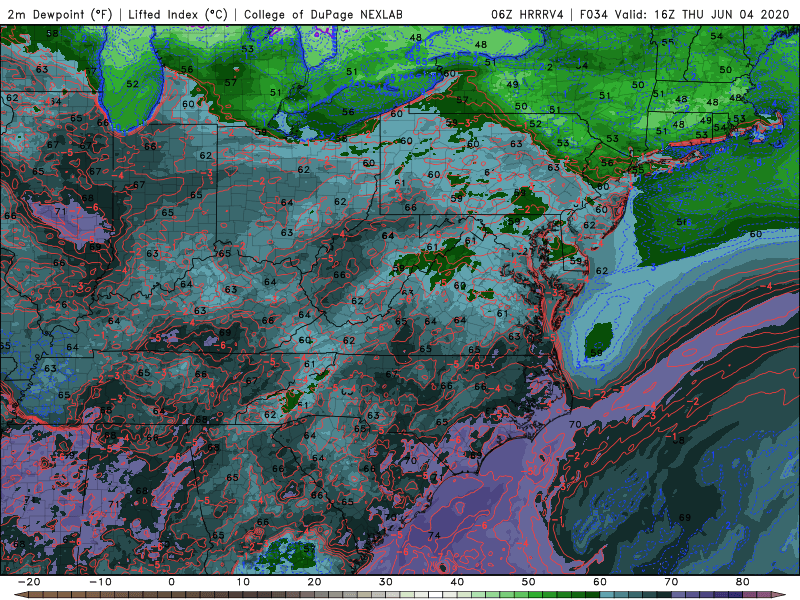Click the "0" label on the color scale
This screenshot has width=800, height=600.
(x=171, y=582)
